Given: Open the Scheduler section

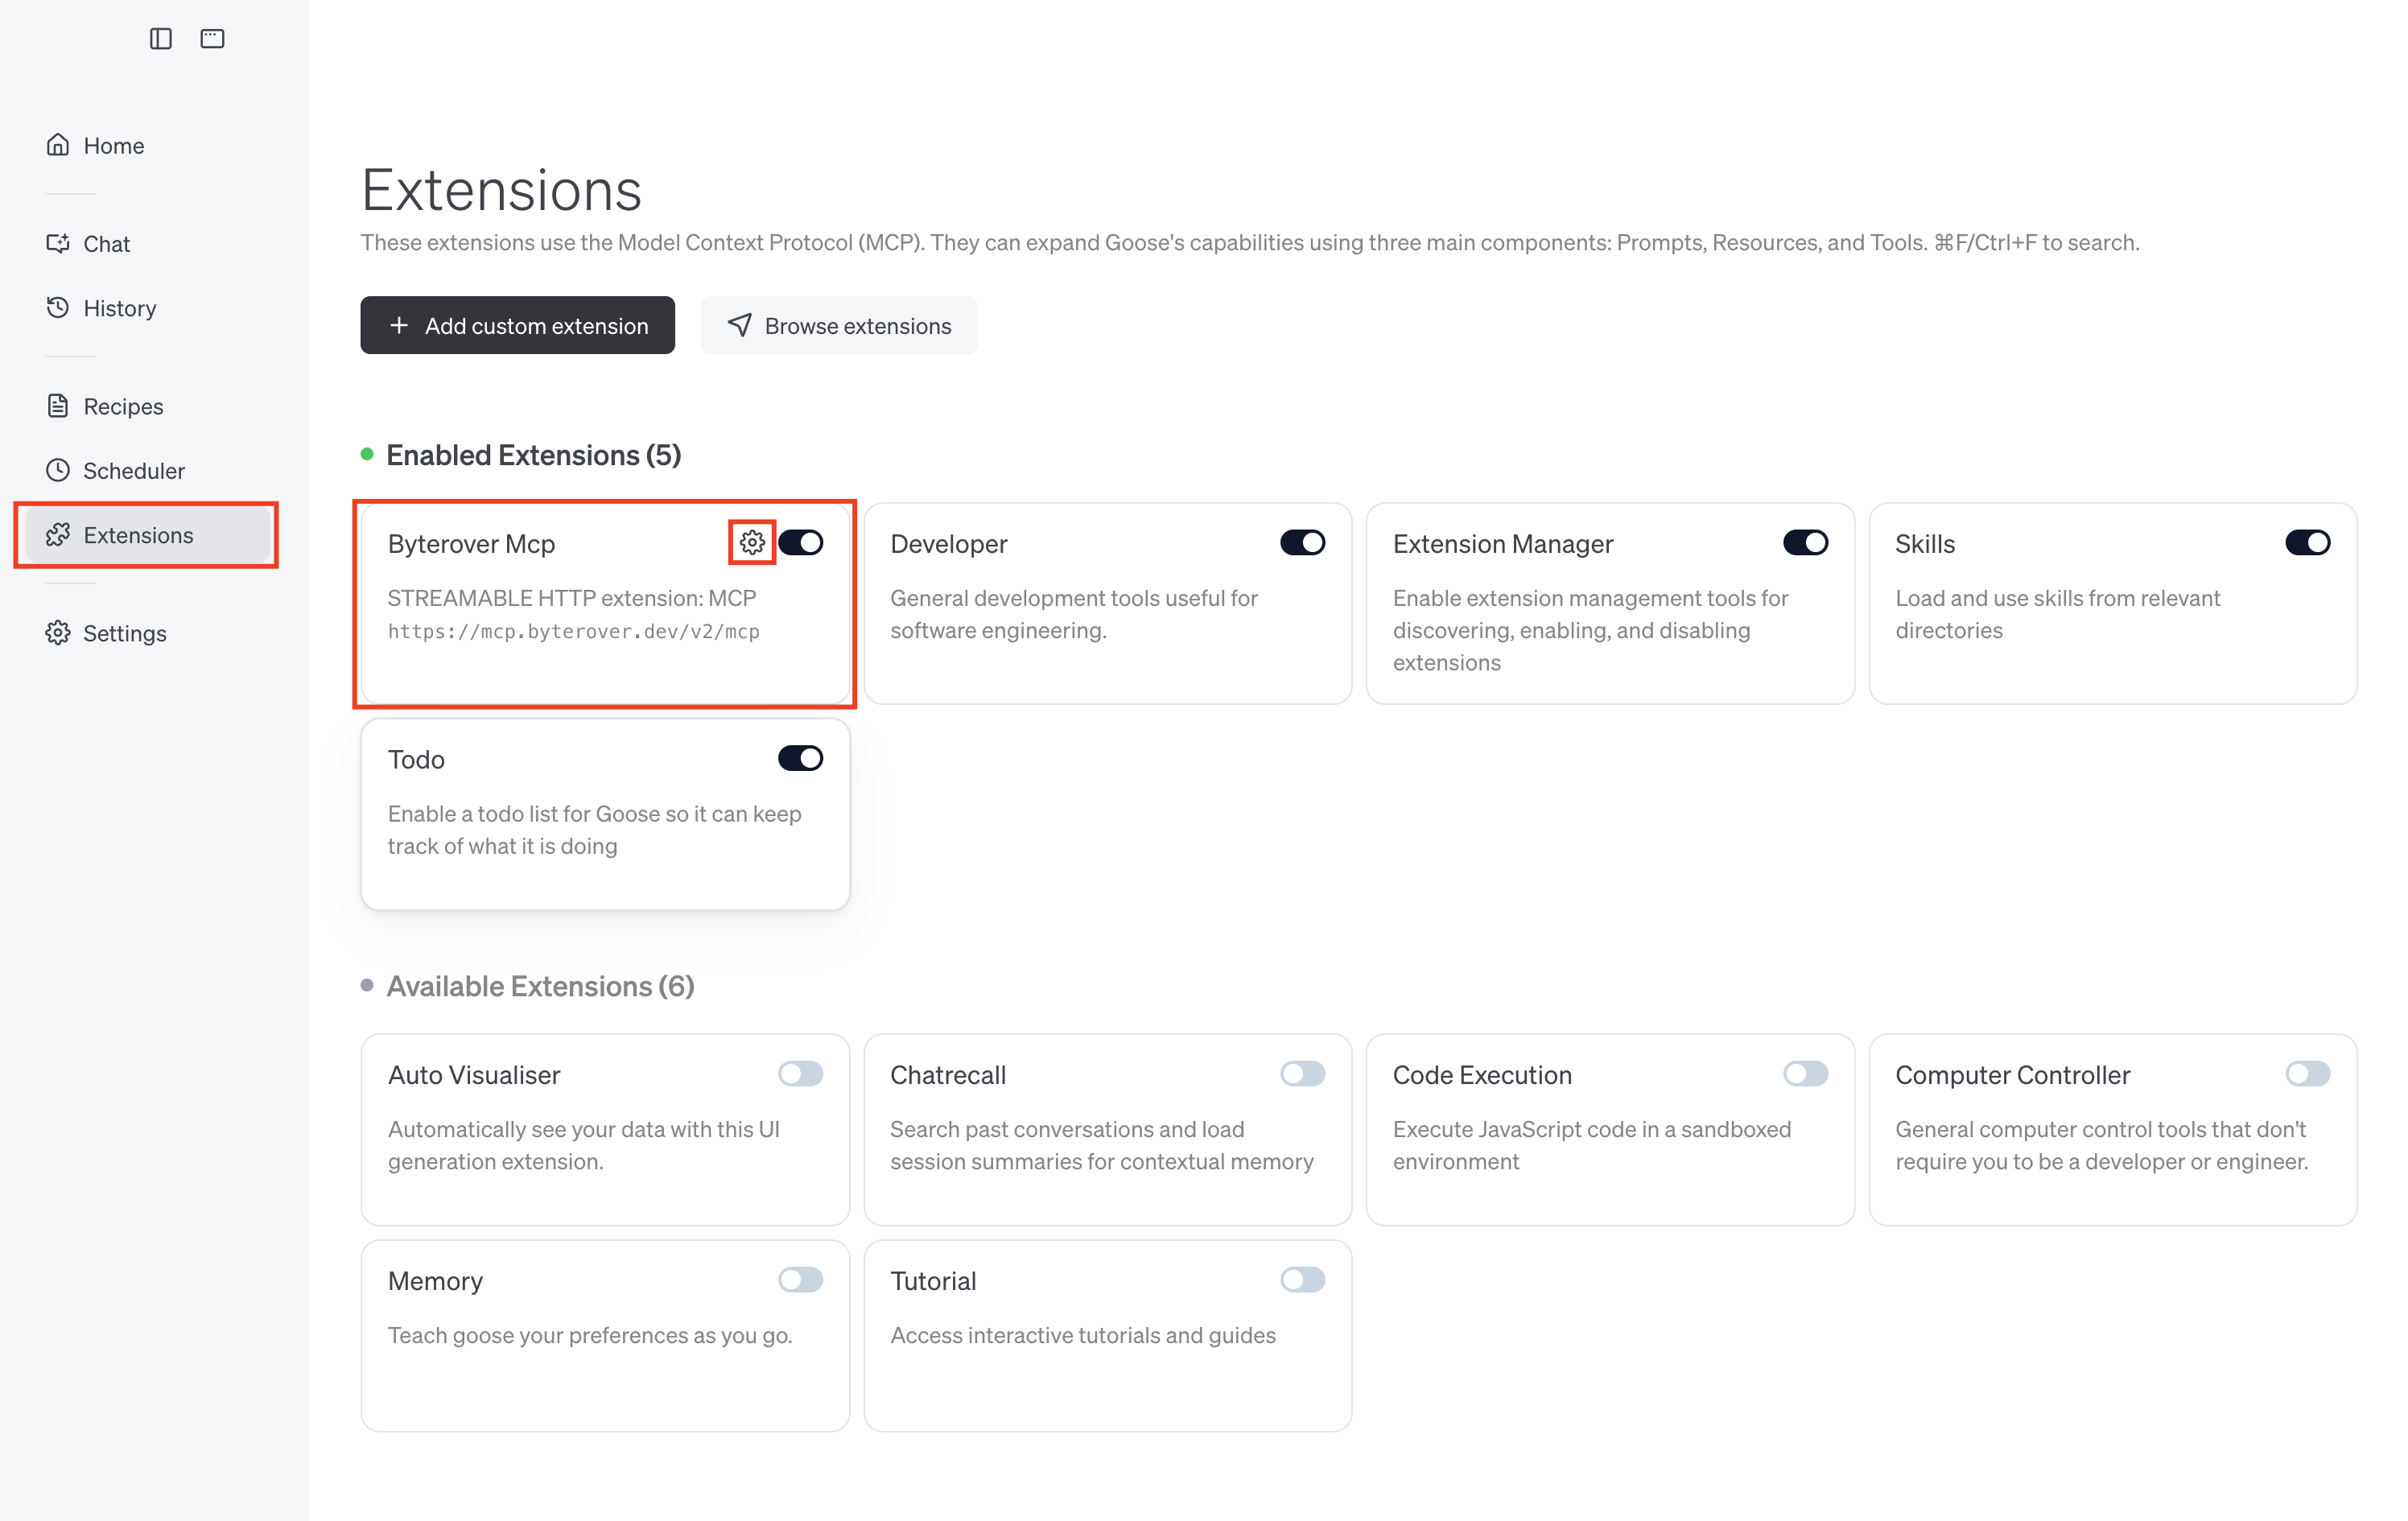Looking at the screenshot, I should [x=134, y=470].
